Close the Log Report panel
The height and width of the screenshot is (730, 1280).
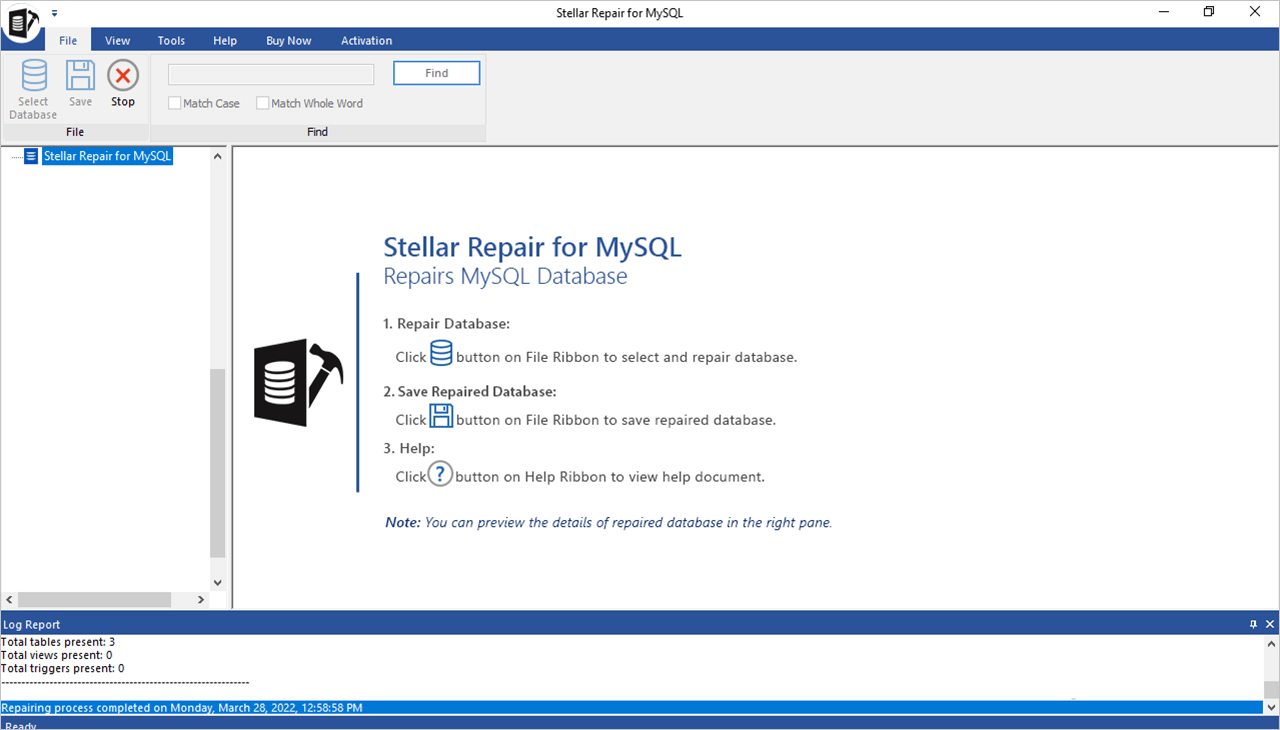(x=1270, y=624)
